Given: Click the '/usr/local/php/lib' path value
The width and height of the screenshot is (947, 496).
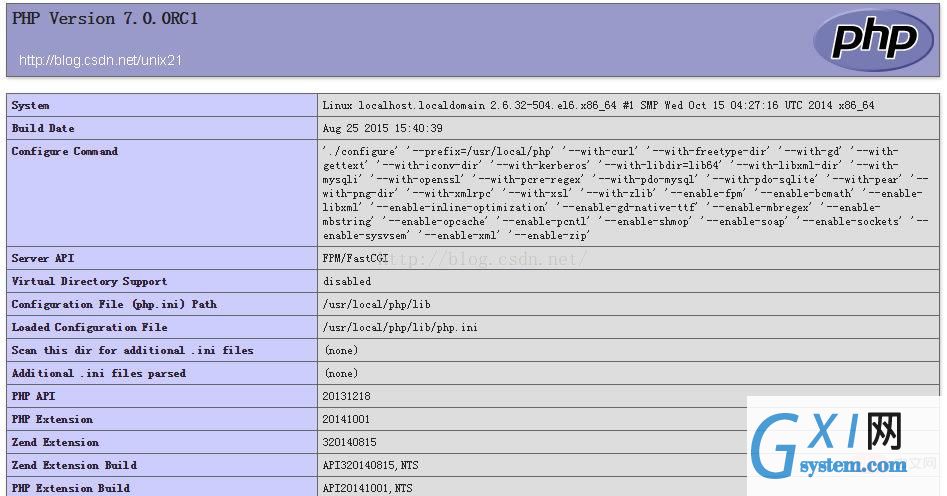Looking at the screenshot, I should (376, 304).
